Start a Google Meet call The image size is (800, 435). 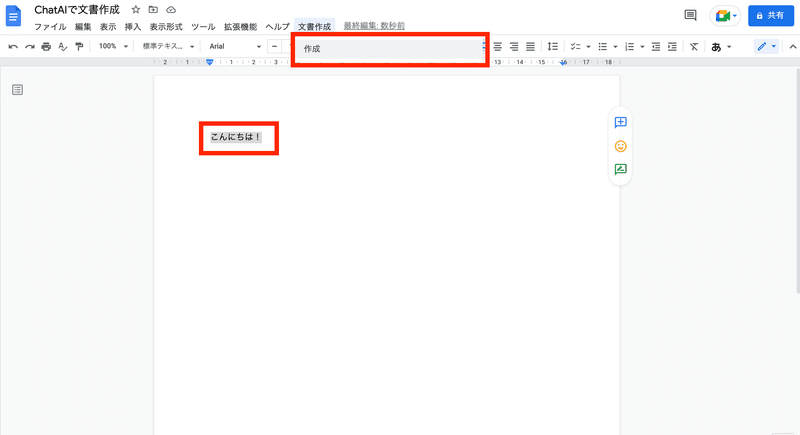[x=725, y=16]
